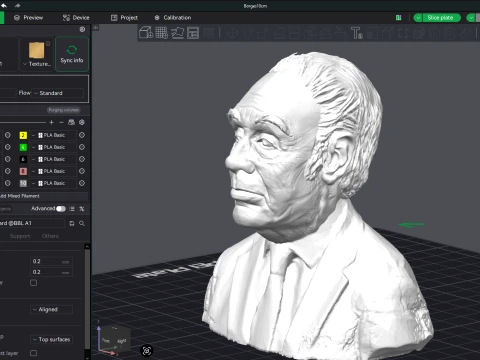Open PLA Basic dropdown for filament 4
The image size is (480, 360).
53,147
